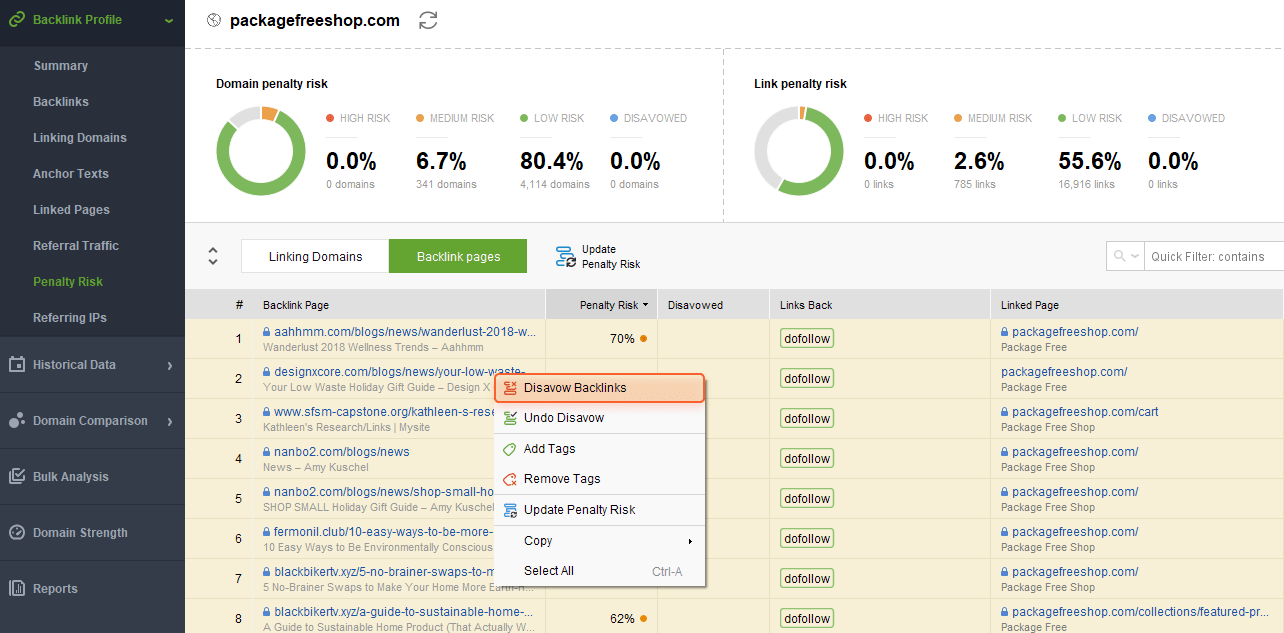Open the aahhmm.com wanderlust-2018 backlink
Screen dimensions: 1284x633
405,332
